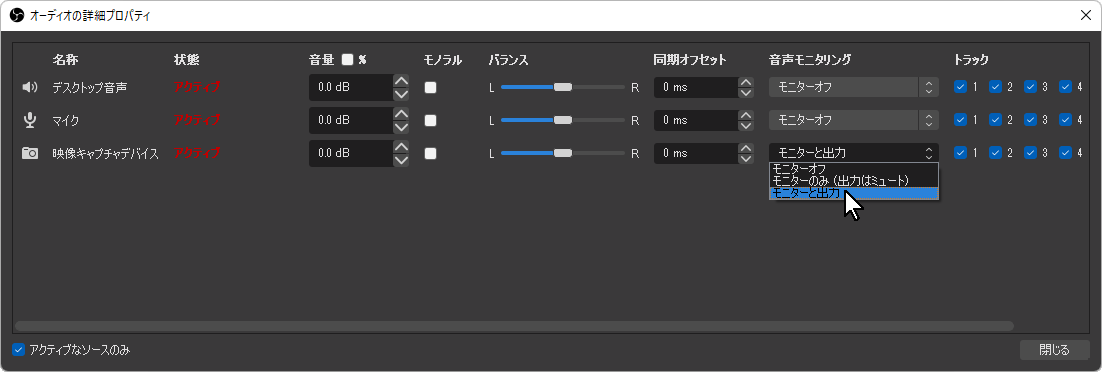This screenshot has width=1102, height=372.
Task: Enable モノラル for マイク
Action: [430, 120]
